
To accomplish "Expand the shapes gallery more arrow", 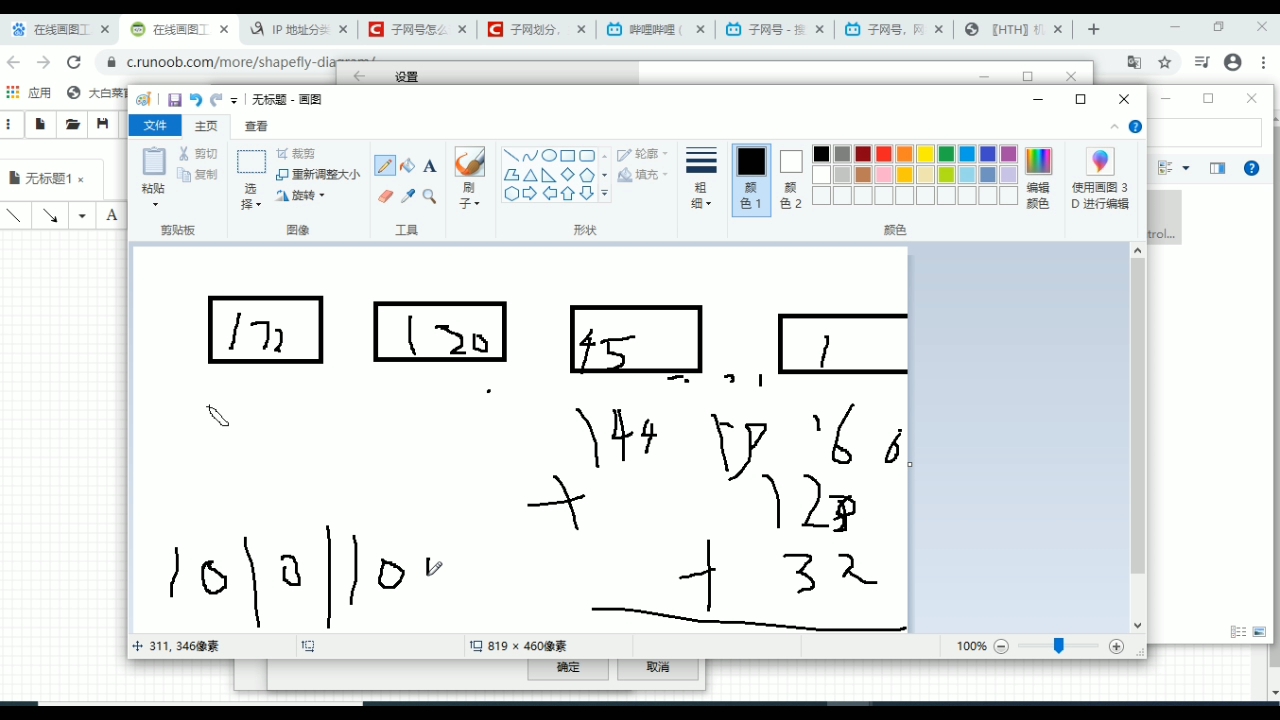I will tap(604, 194).
